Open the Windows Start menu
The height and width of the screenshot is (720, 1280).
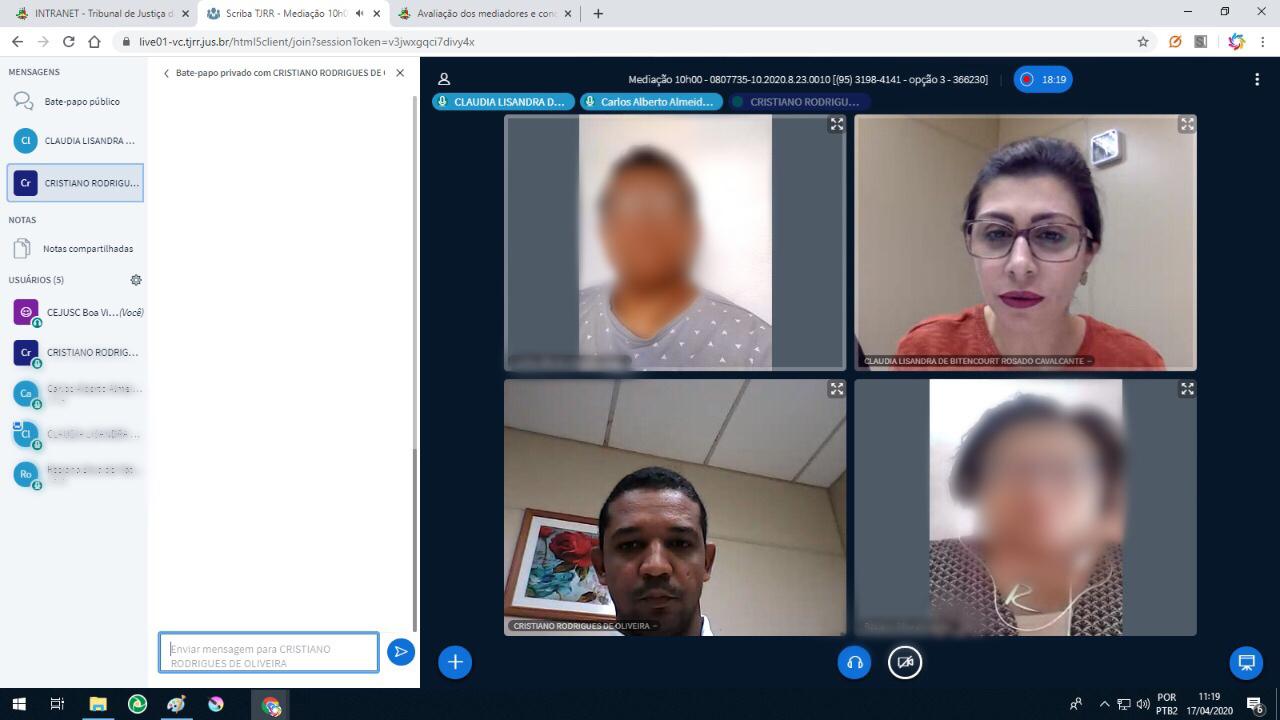click(18, 704)
